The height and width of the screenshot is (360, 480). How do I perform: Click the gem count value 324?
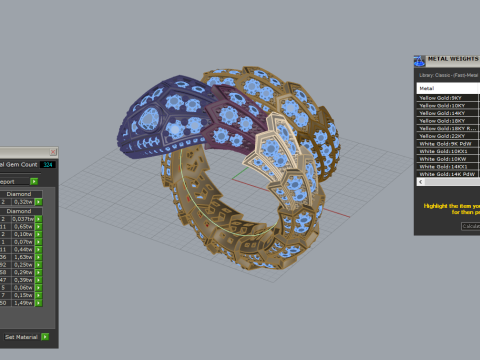[48, 165]
